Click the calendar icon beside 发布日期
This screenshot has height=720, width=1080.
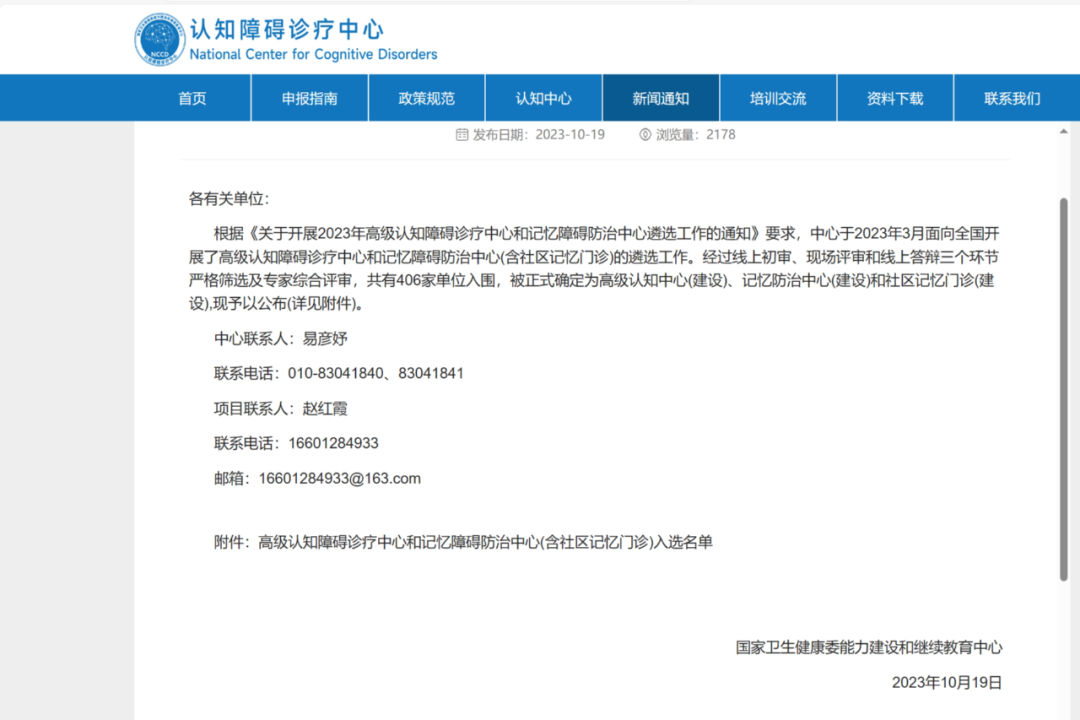pos(462,134)
